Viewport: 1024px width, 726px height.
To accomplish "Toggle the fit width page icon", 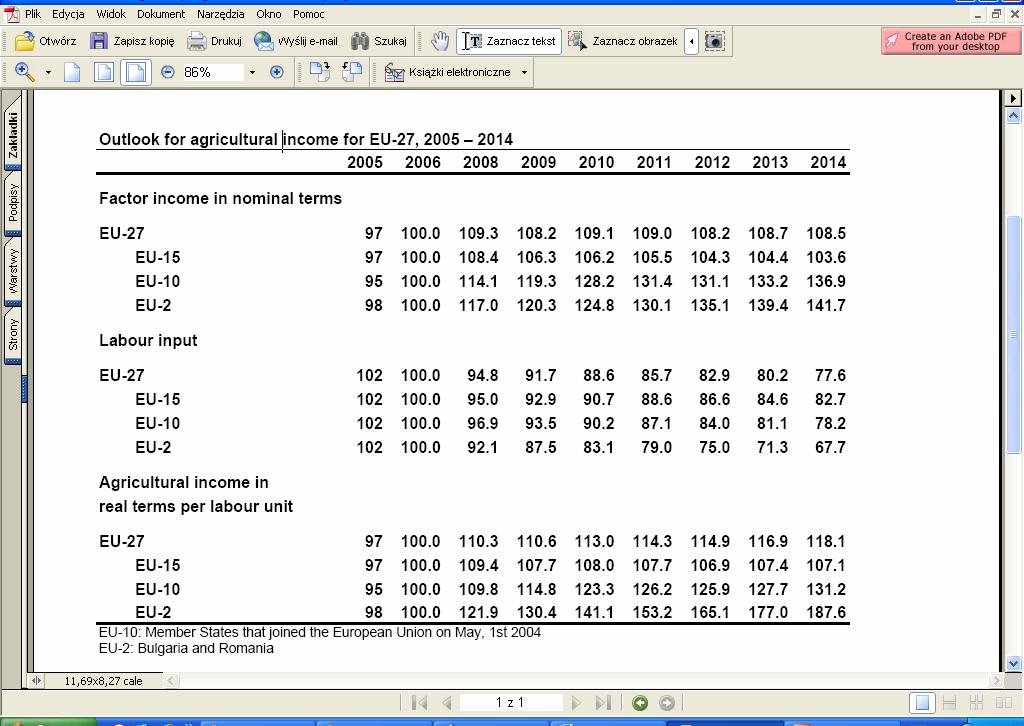I will [136, 72].
